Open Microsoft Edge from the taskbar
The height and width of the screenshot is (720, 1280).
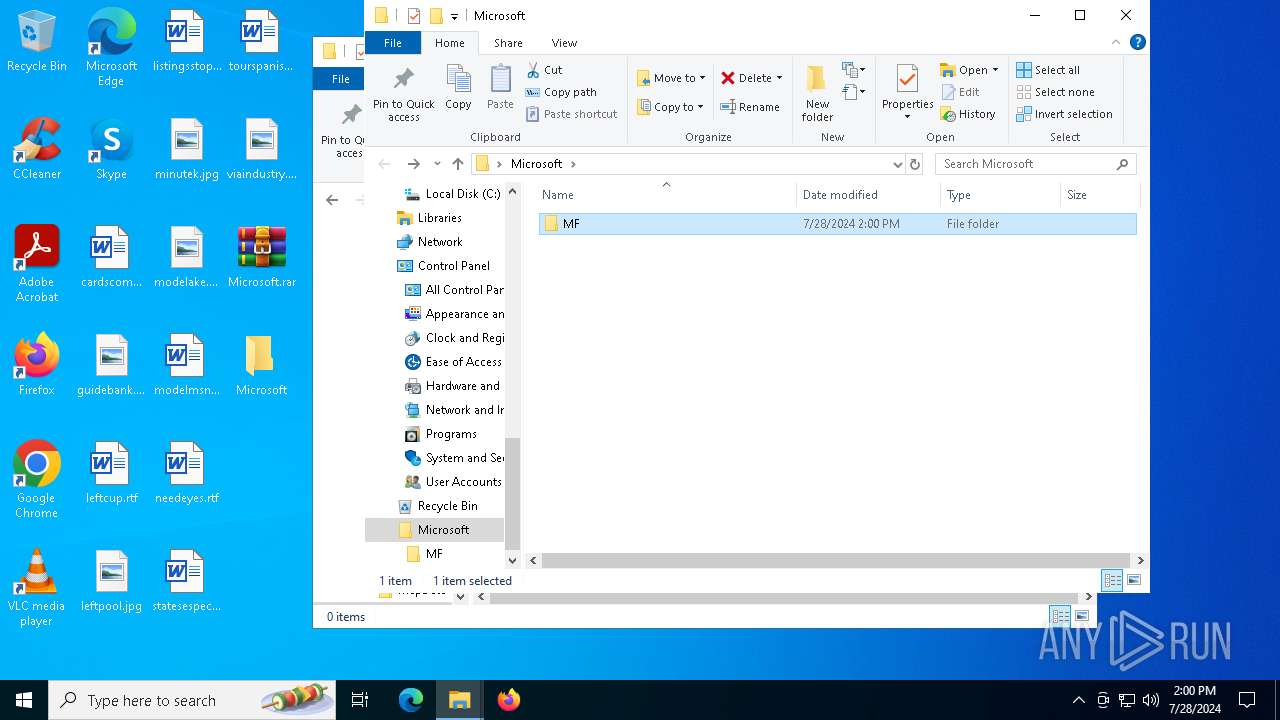tap(411, 700)
